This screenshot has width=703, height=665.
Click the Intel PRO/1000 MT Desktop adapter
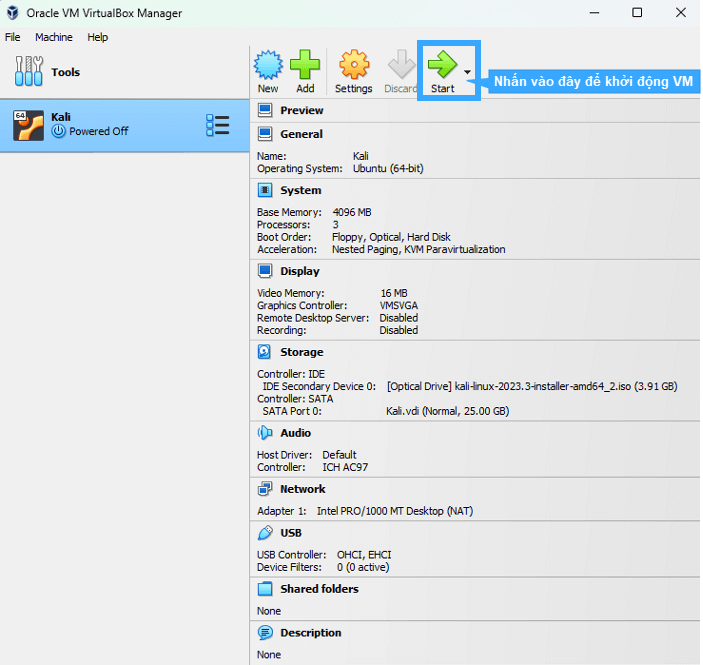(395, 511)
